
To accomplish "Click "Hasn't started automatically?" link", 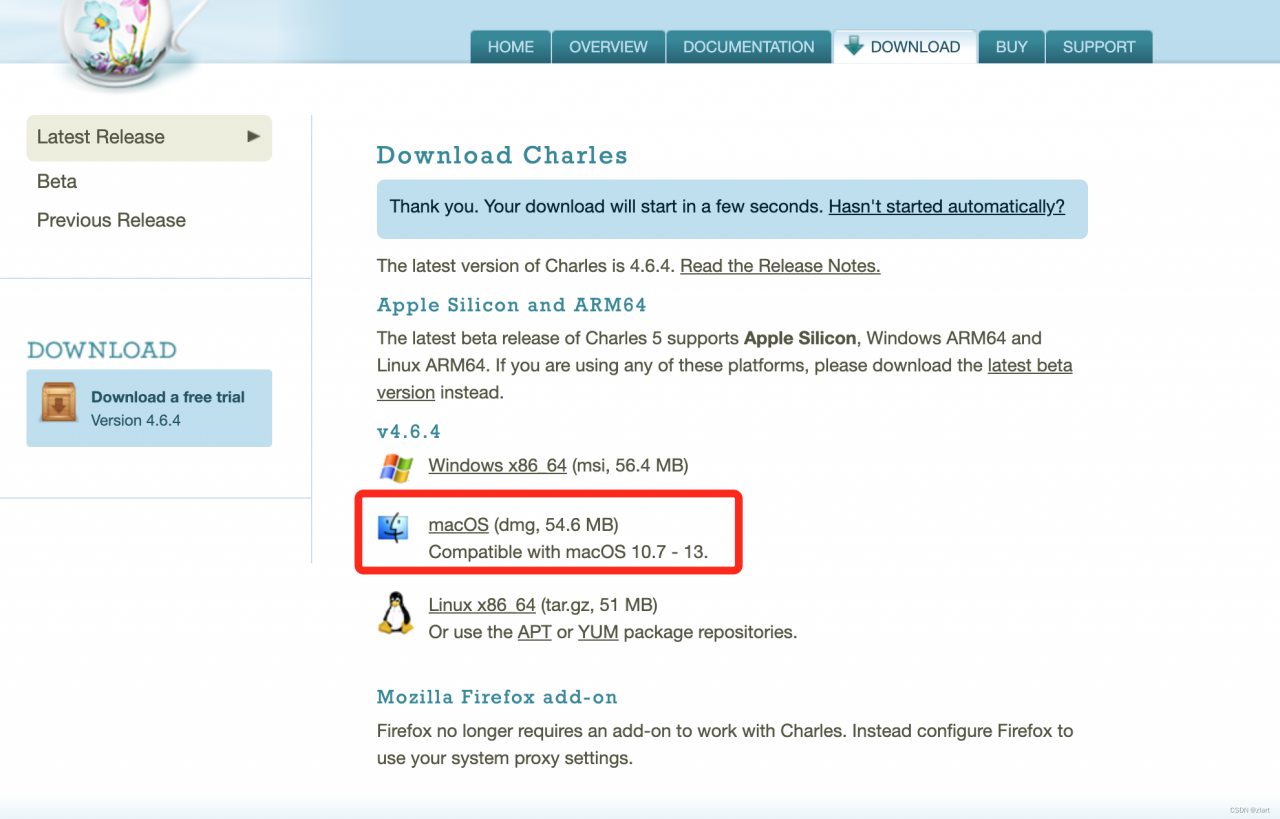I will coord(946,207).
